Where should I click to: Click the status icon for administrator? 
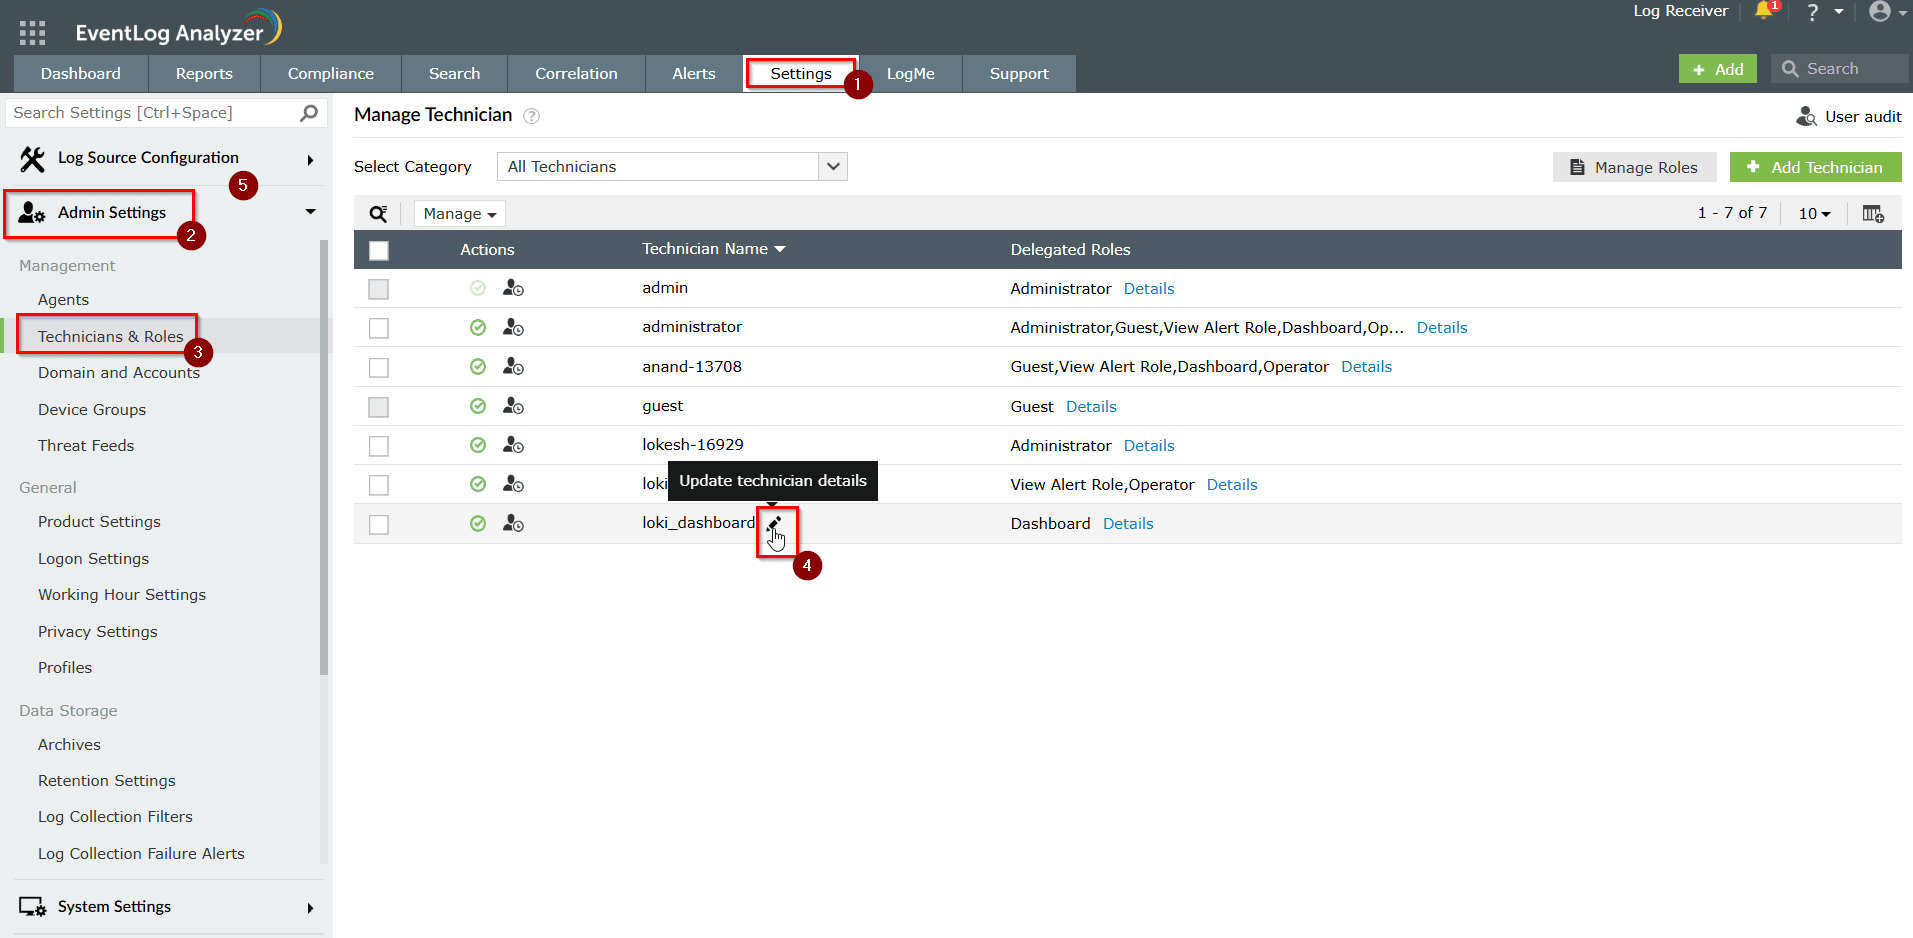[x=478, y=327]
